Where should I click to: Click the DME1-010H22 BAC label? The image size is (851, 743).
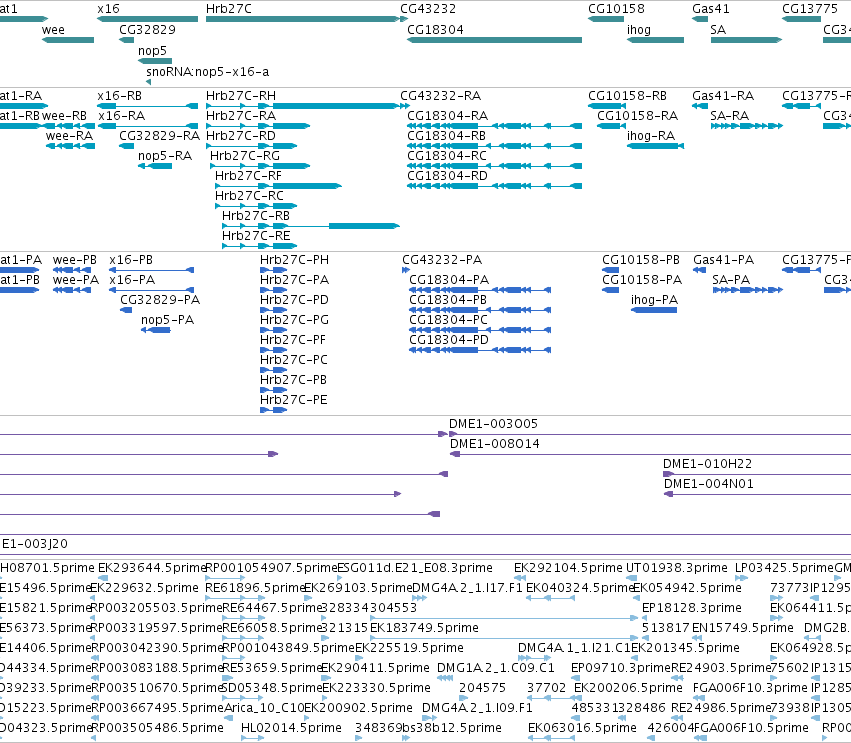click(x=708, y=464)
